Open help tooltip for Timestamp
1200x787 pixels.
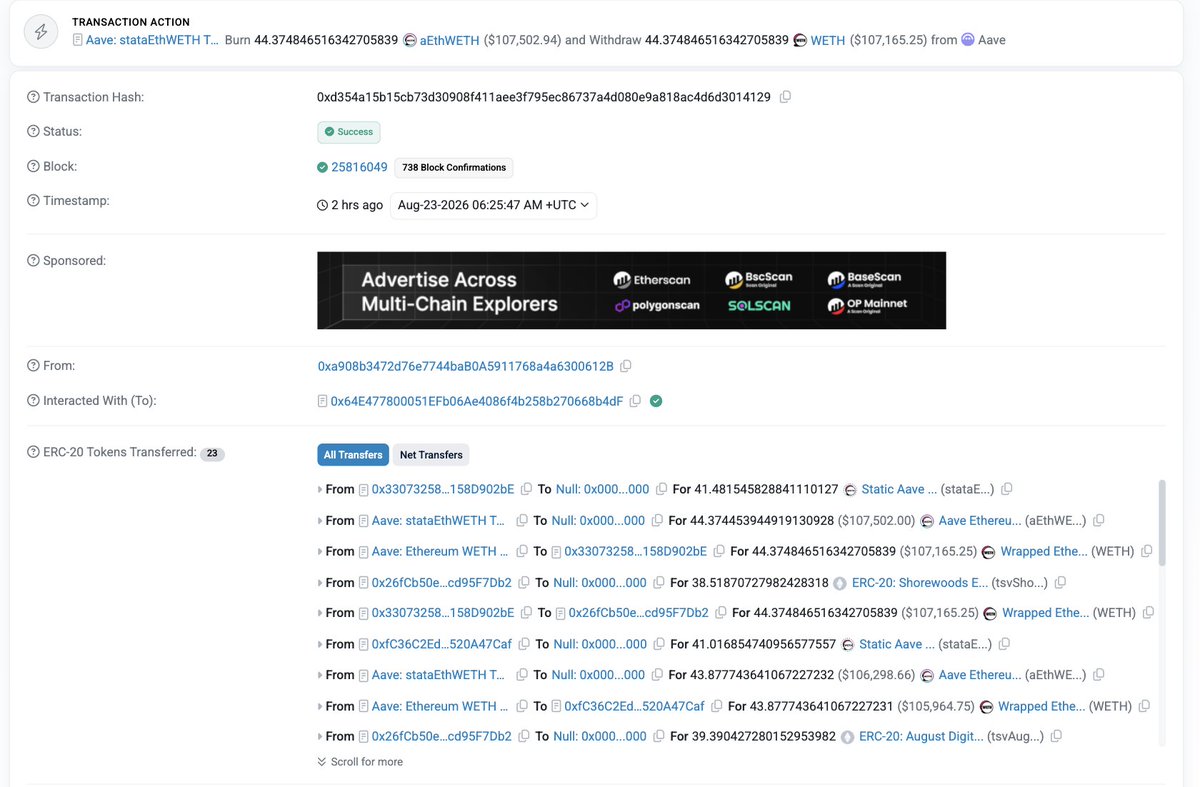[x=33, y=200]
